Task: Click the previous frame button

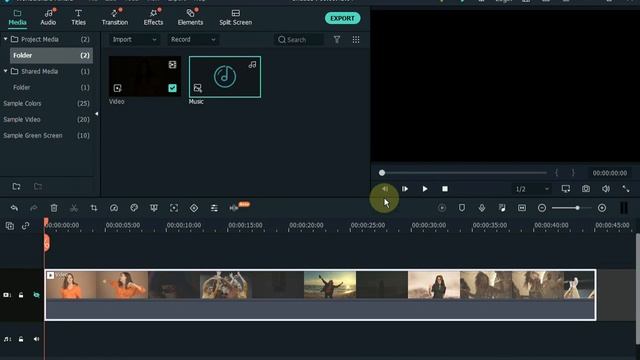Action: click(x=385, y=189)
